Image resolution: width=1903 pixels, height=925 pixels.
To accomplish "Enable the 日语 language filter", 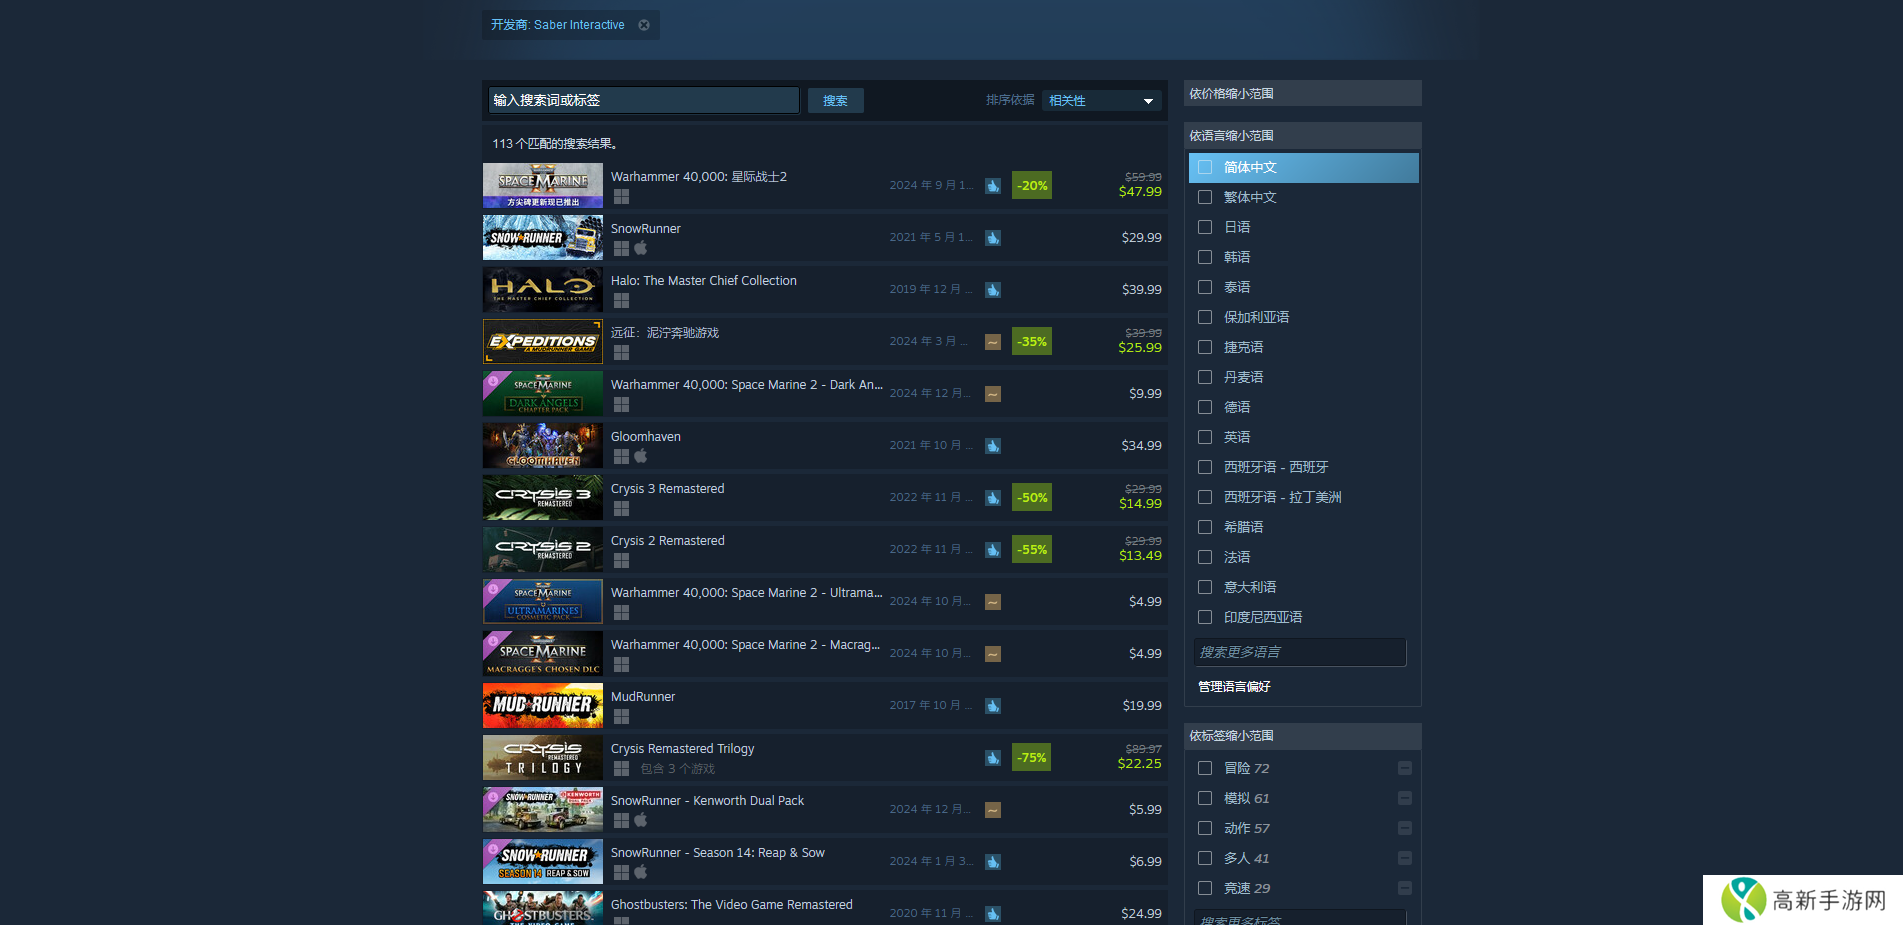I will [1205, 227].
